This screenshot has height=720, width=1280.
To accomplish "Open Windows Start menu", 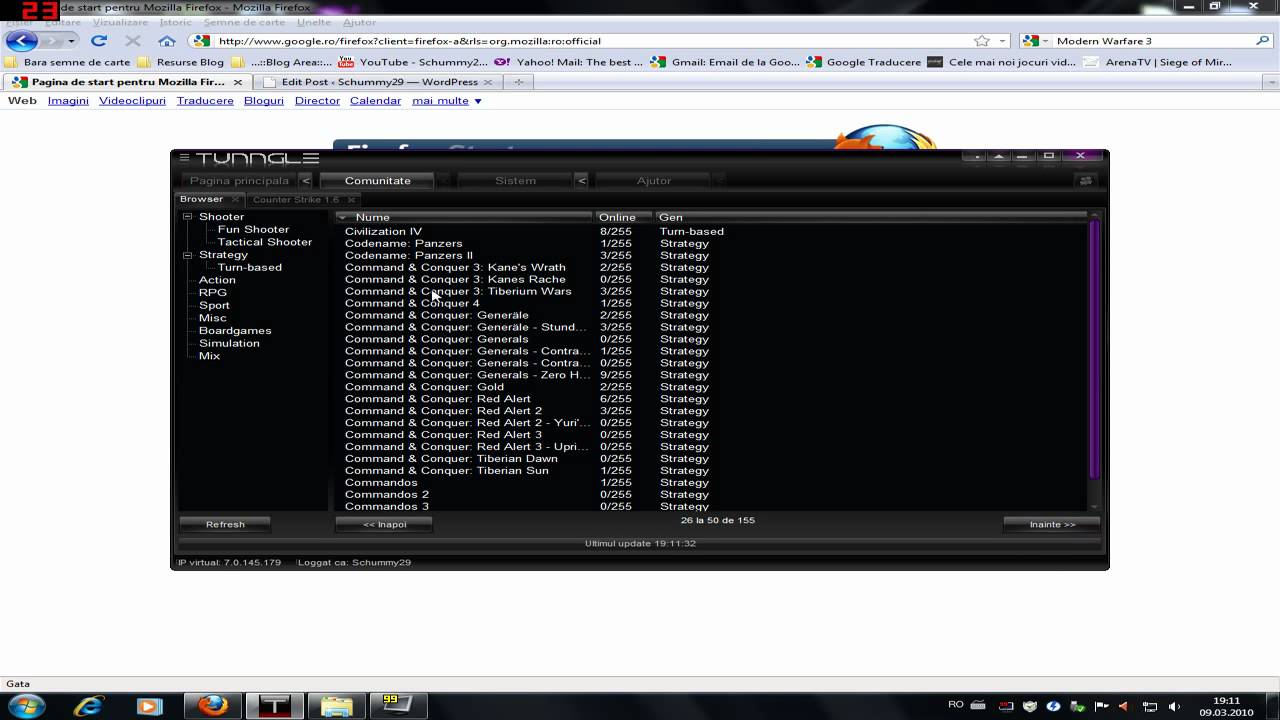I will coord(26,705).
